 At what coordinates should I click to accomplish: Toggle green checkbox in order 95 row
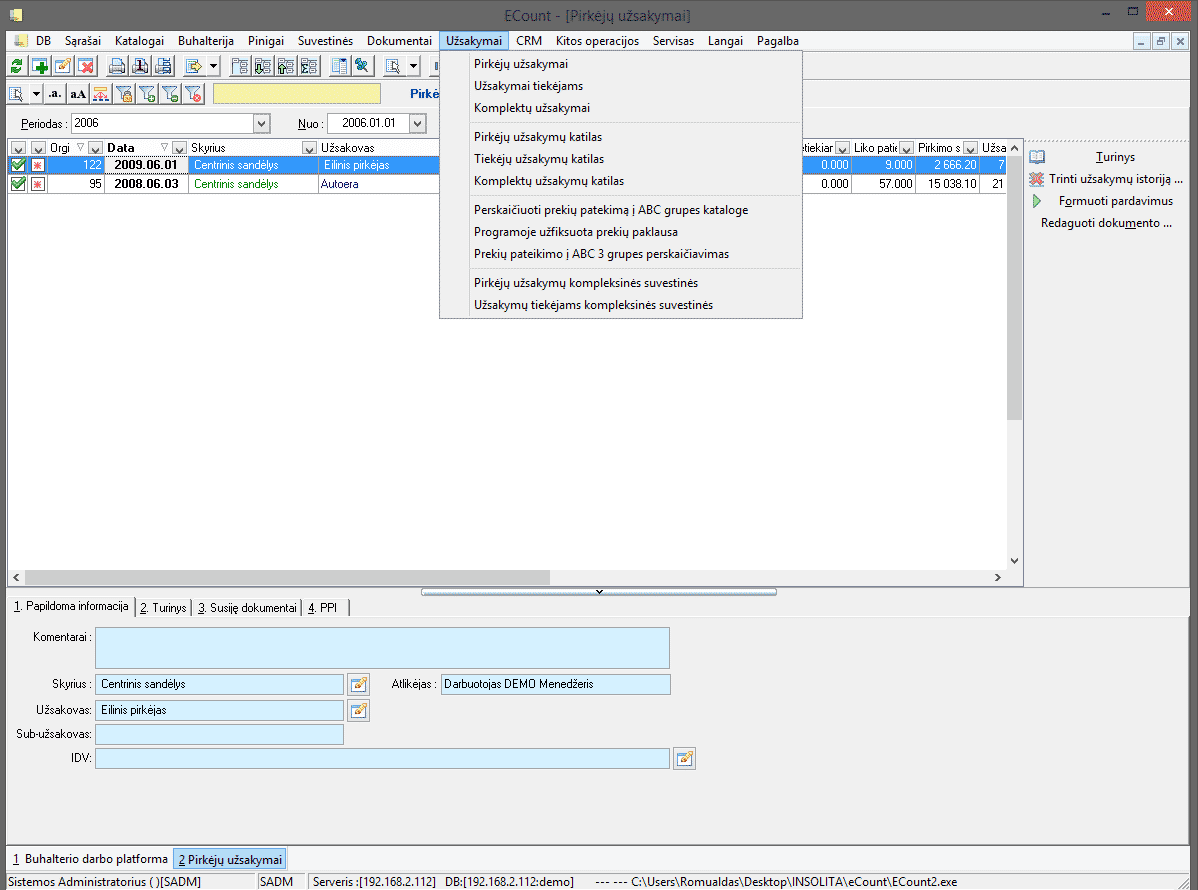18,184
